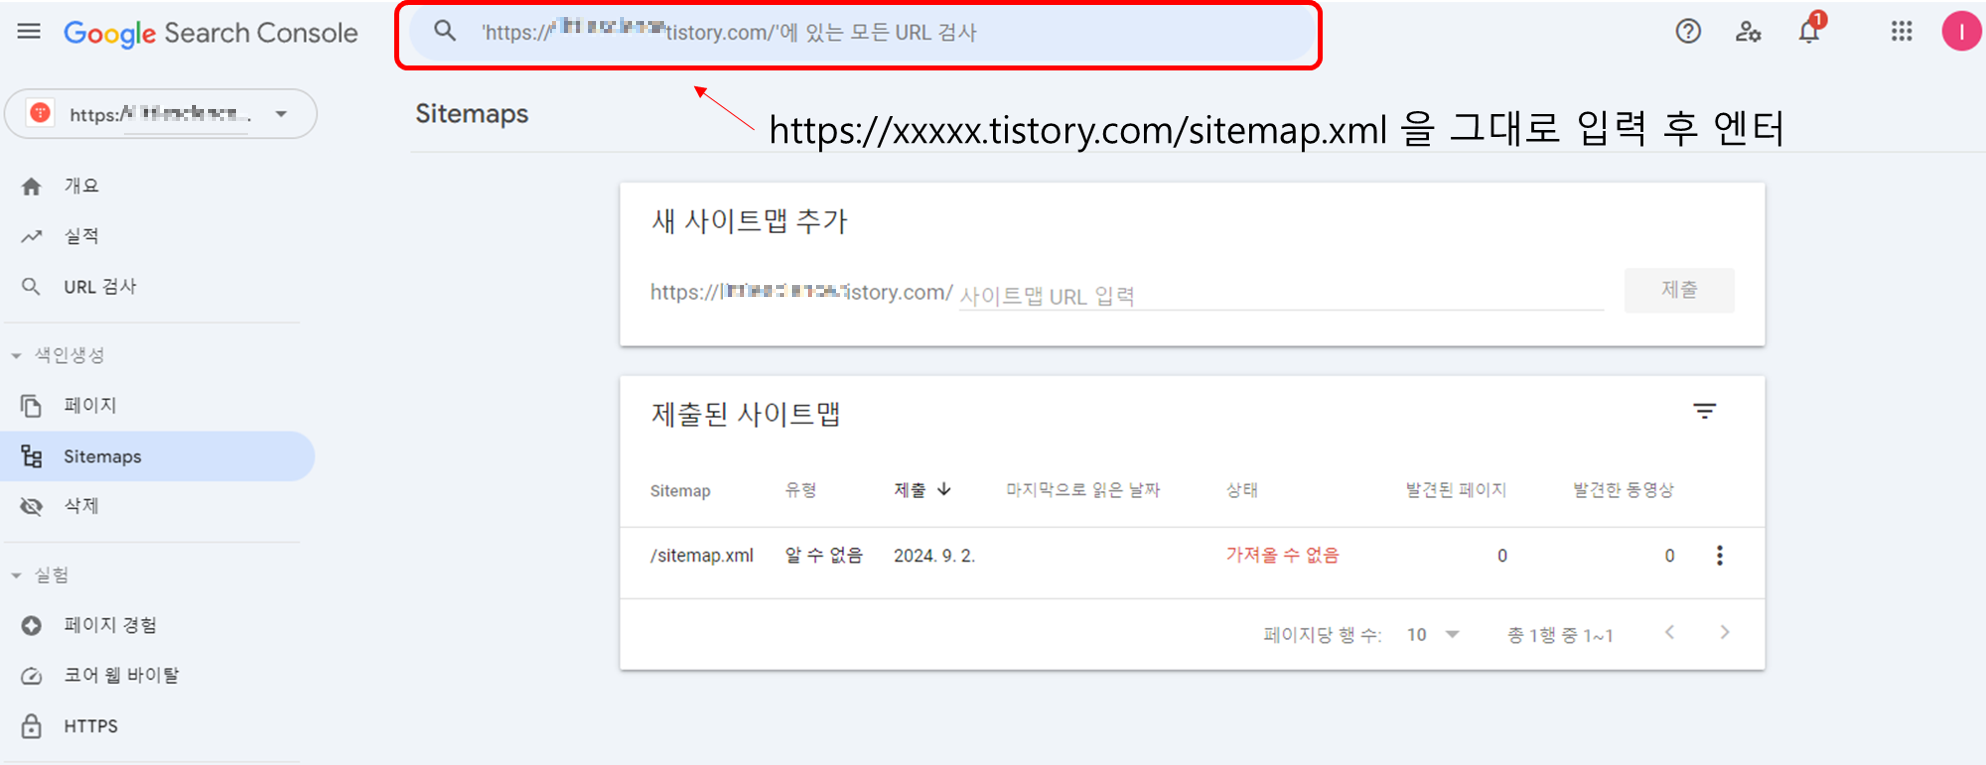Screen dimensions: 1986x765
Task: Open user and permissions settings icon
Action: [1748, 32]
